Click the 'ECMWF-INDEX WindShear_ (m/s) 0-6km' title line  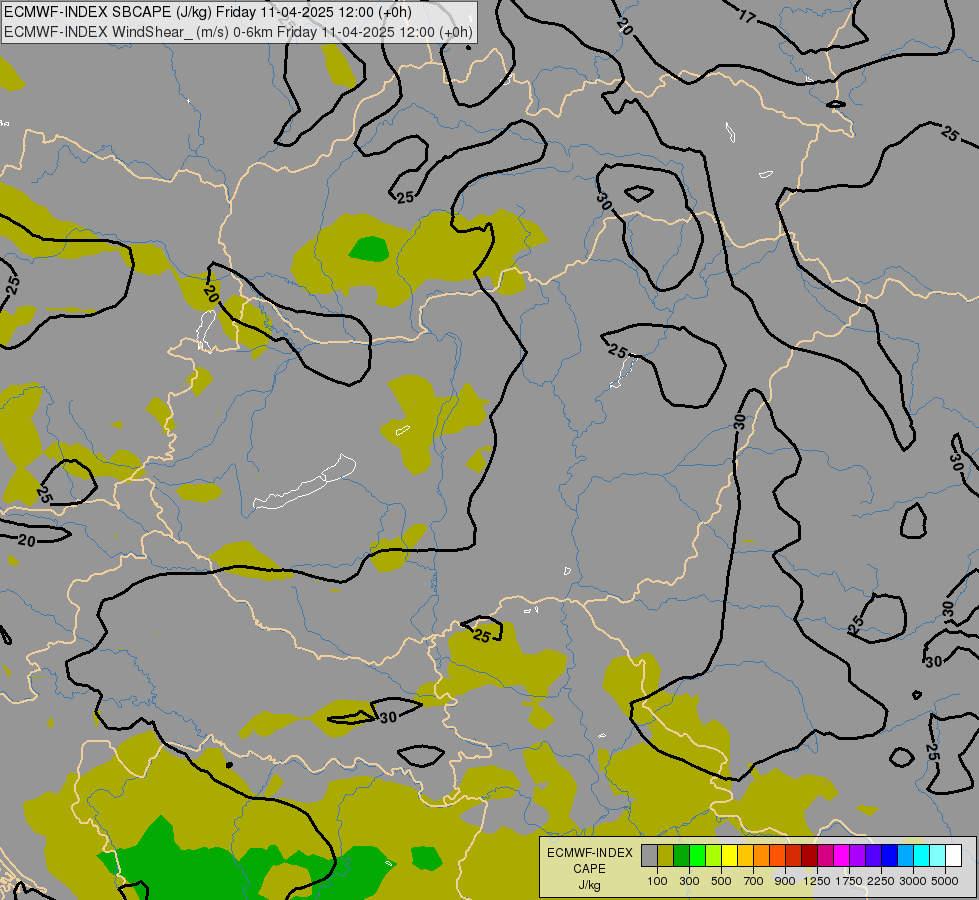pyautogui.click(x=239, y=32)
